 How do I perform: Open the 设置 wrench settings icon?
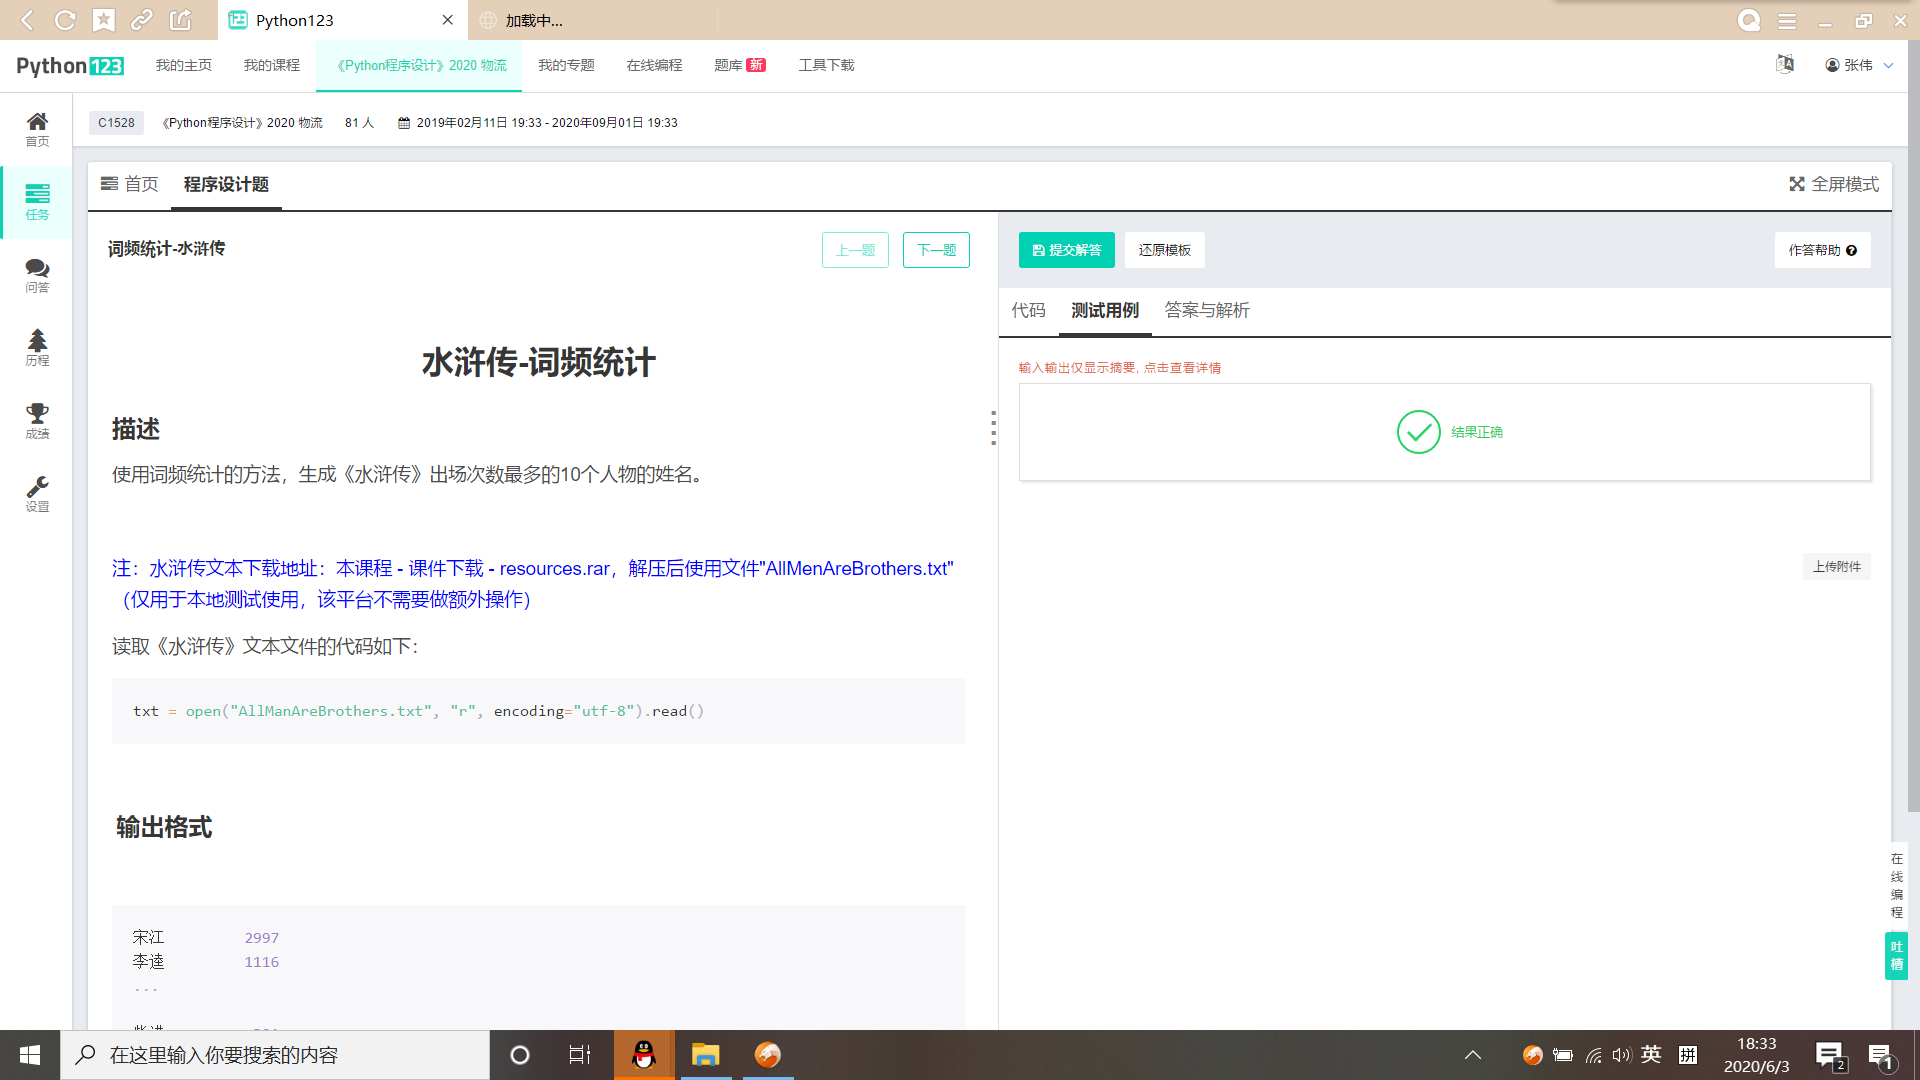tap(37, 493)
